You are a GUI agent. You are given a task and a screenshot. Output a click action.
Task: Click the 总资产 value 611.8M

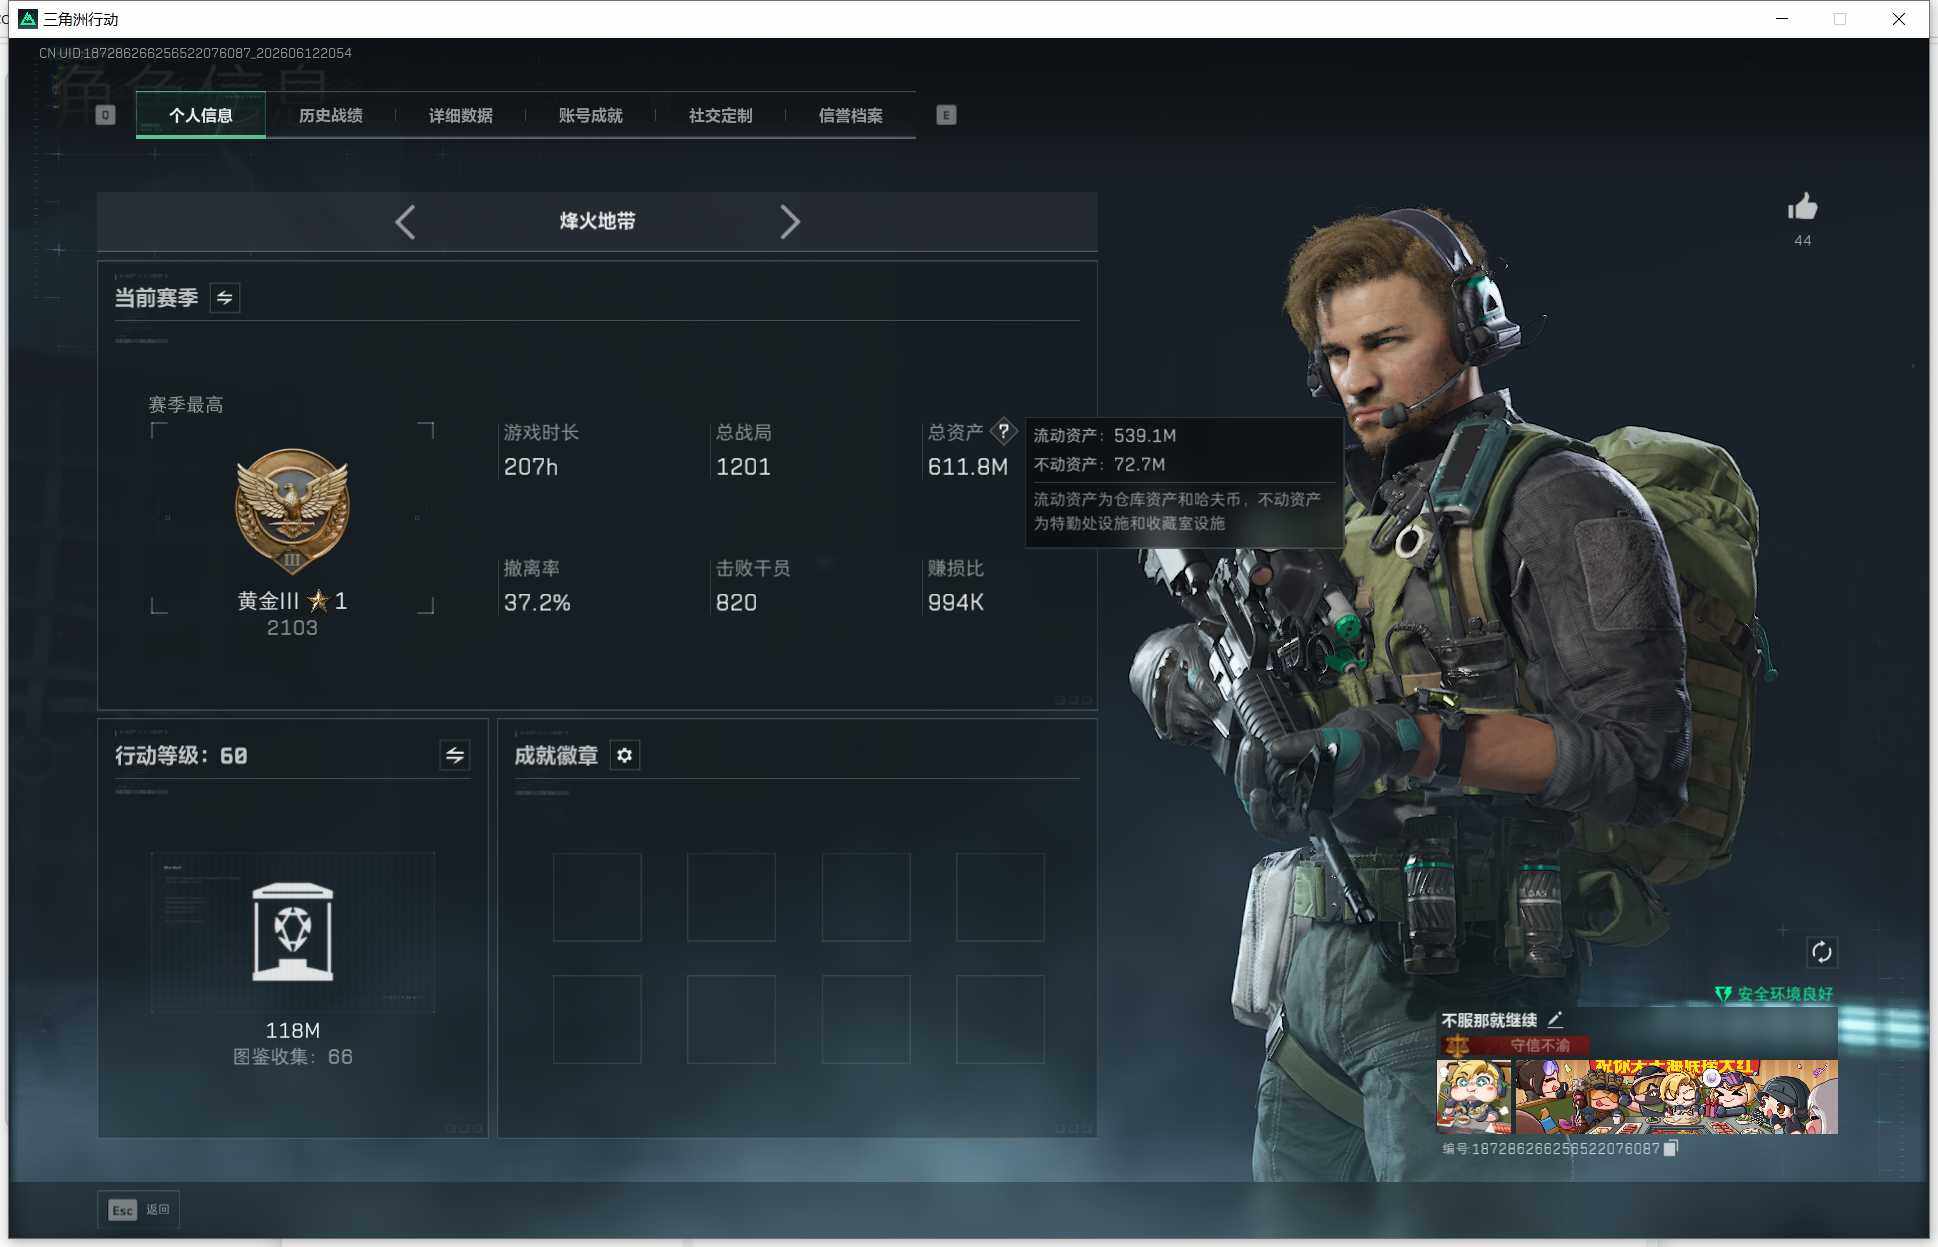tap(968, 467)
